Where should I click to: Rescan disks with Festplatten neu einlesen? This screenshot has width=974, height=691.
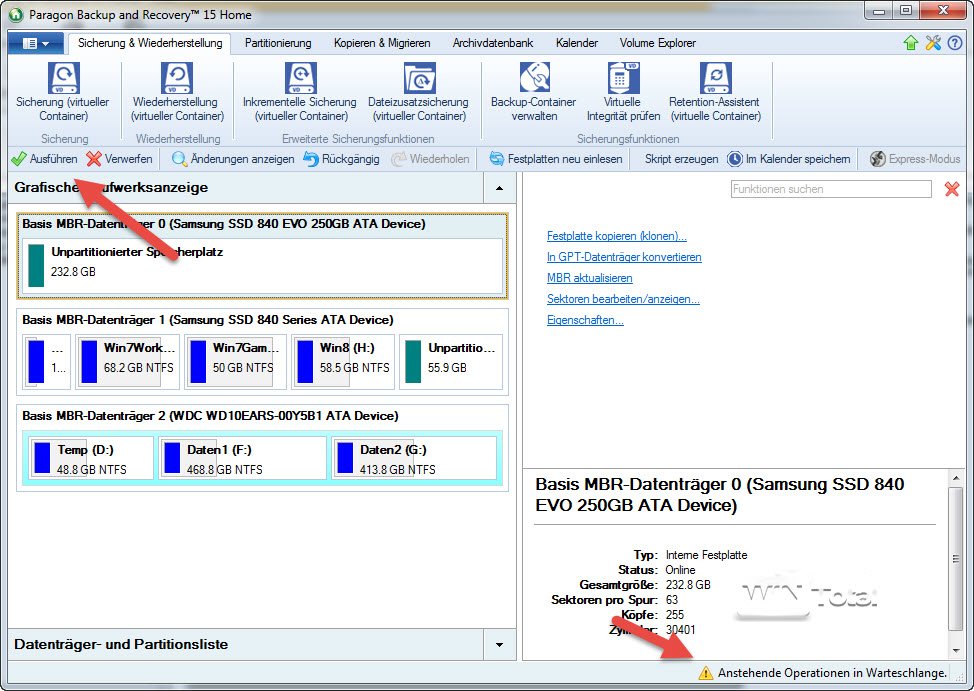click(x=555, y=159)
